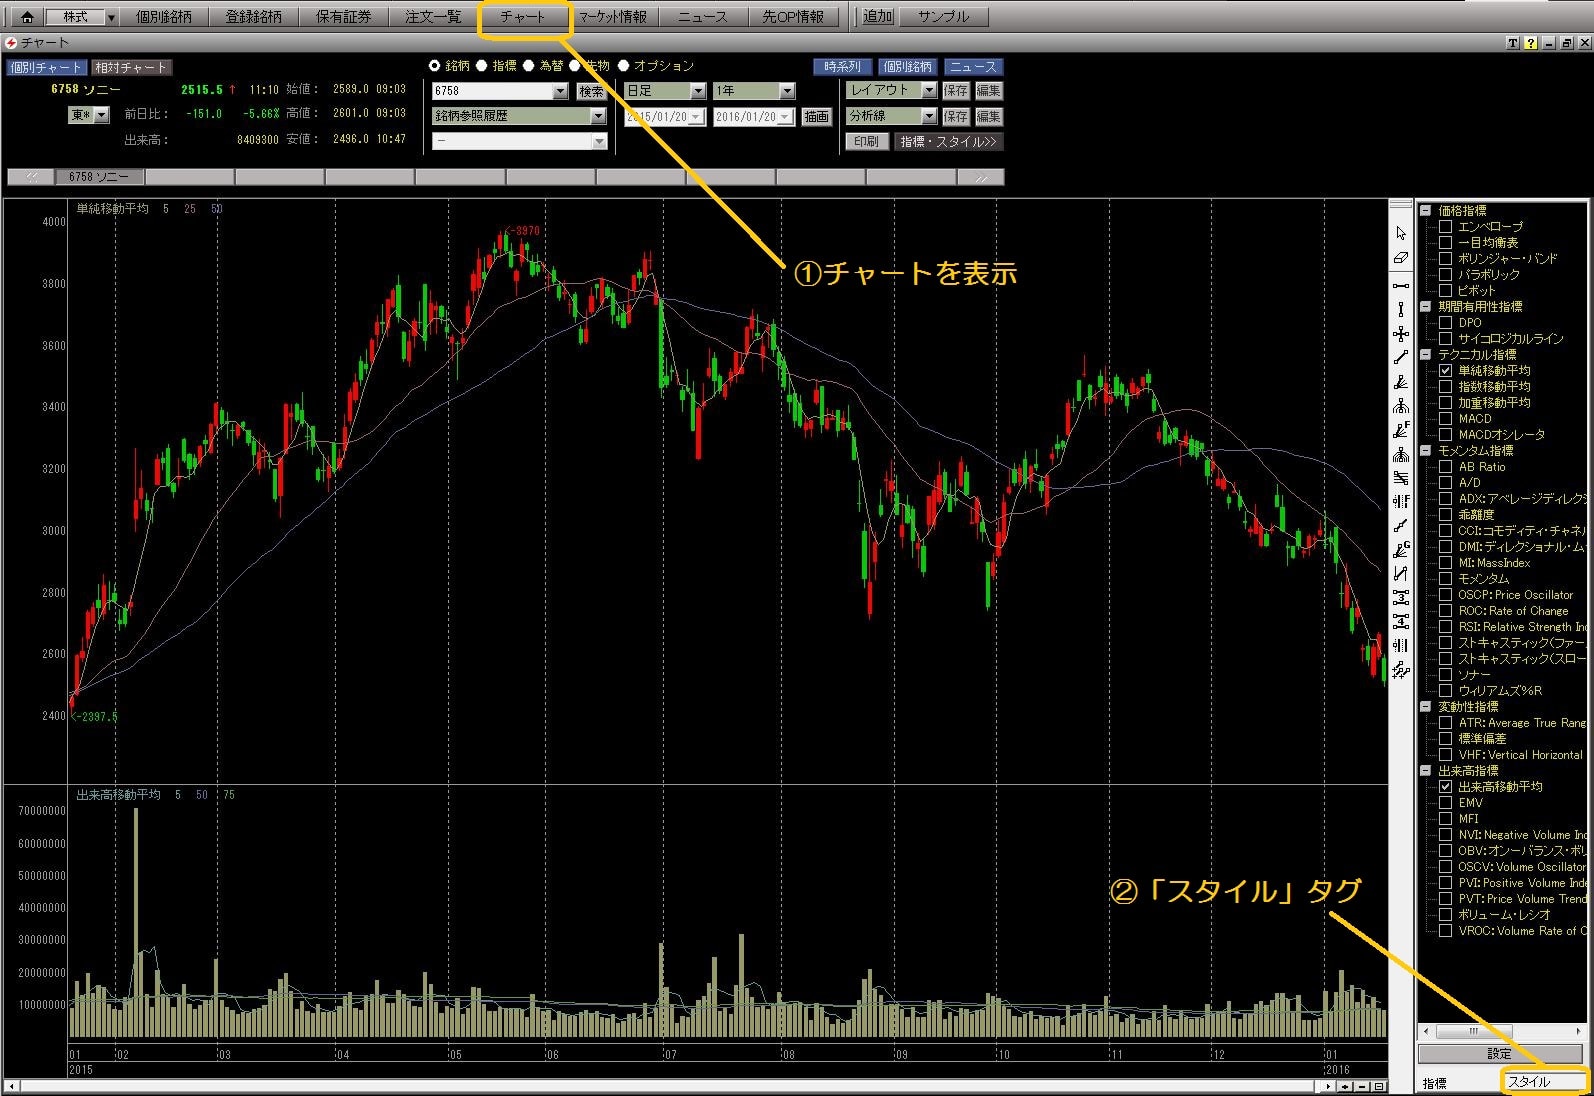
Task: Uncheck the 単純移動平均 indicator
Action: pos(1445,370)
